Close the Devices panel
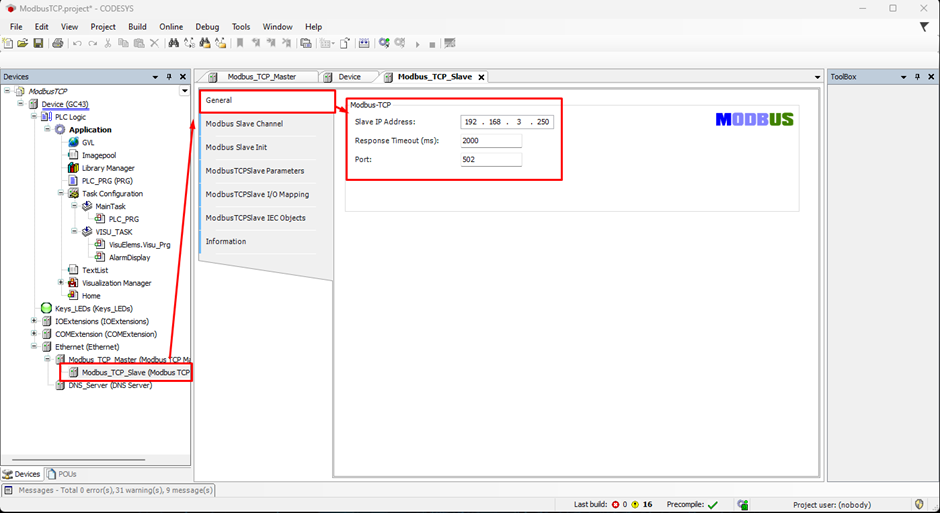The height and width of the screenshot is (513, 940). (183, 77)
